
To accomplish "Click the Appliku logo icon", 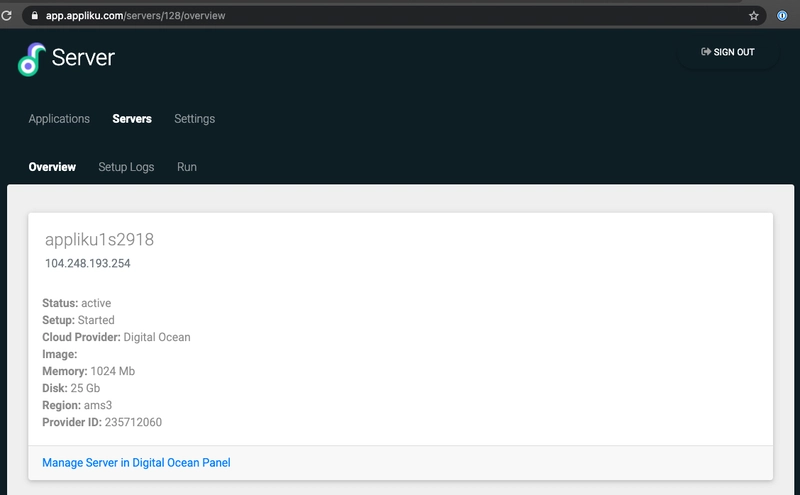I will coord(32,59).
